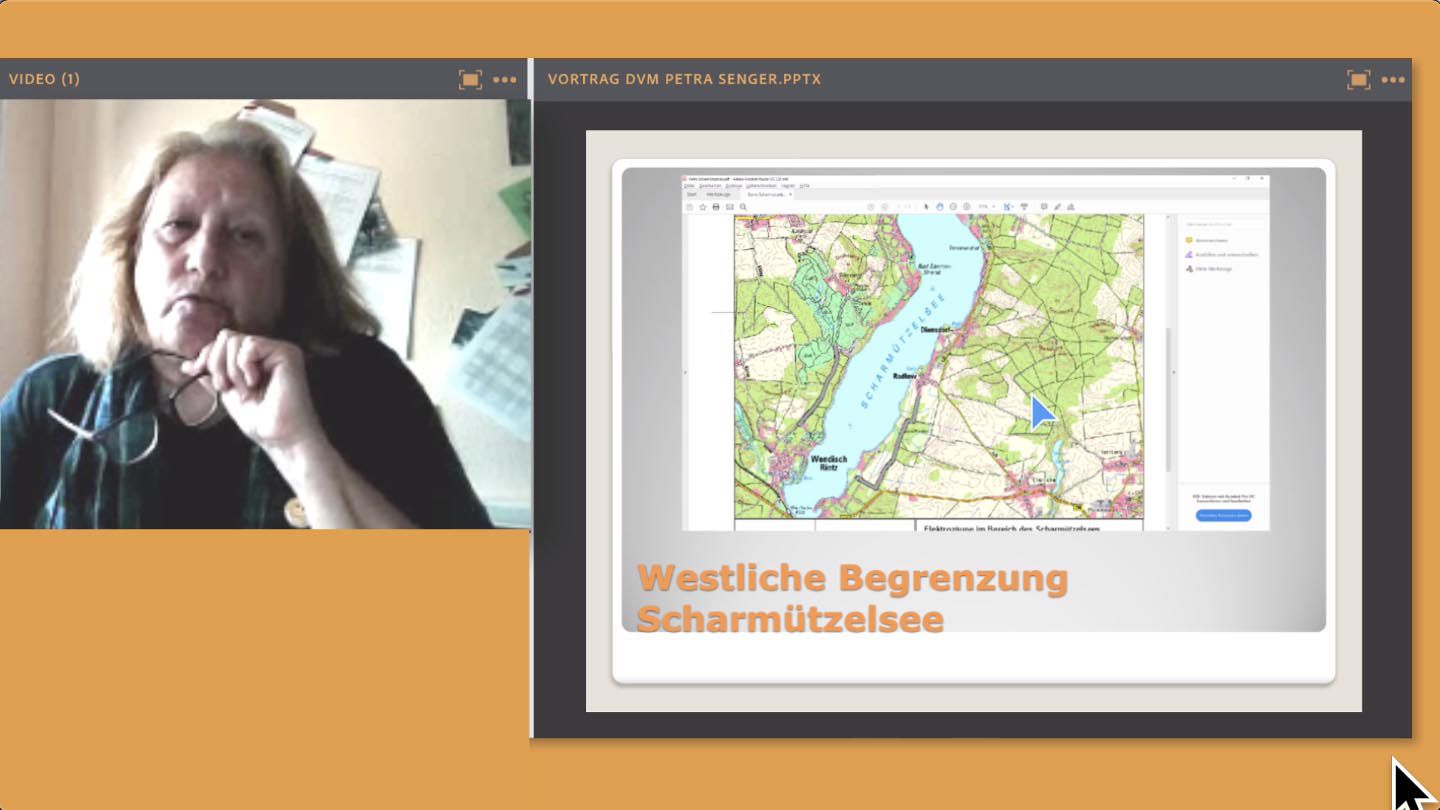This screenshot has height=810, width=1440.
Task: Switch to the Werkzeuge tab in Acrobat
Action: pos(718,194)
